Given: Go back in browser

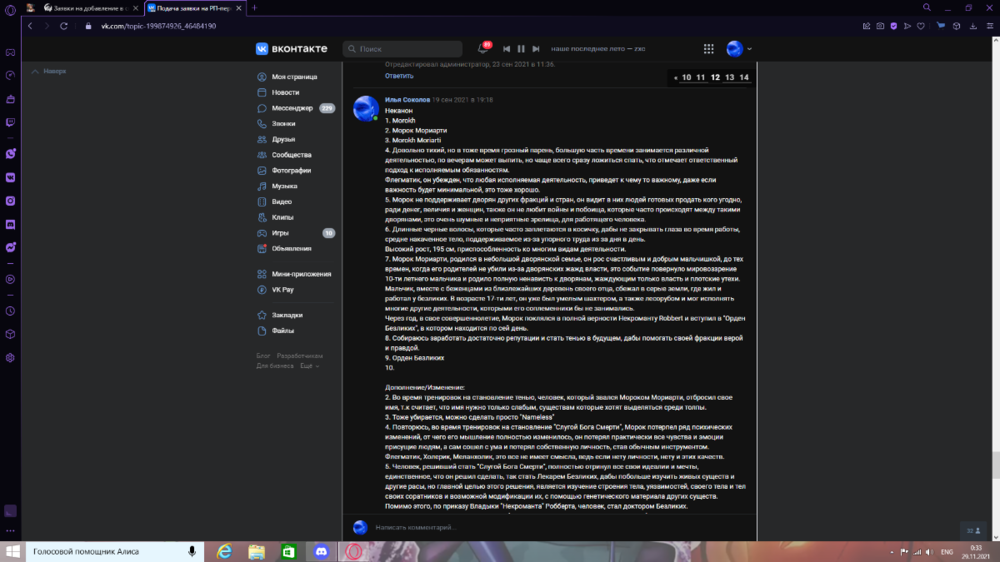Looking at the screenshot, I should pyautogui.click(x=30, y=26).
